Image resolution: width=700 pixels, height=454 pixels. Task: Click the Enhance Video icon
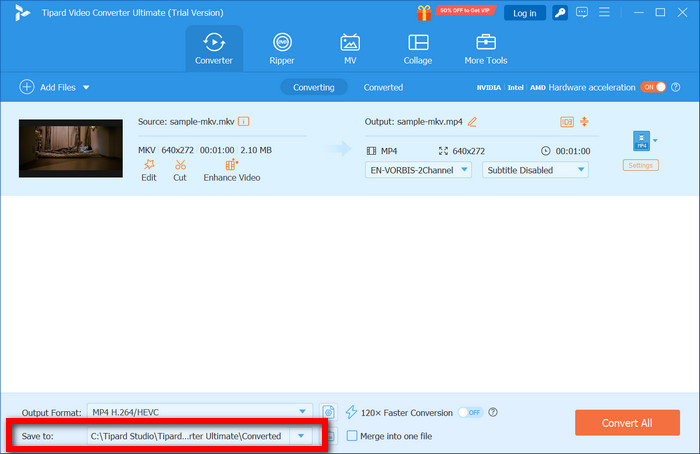231,165
